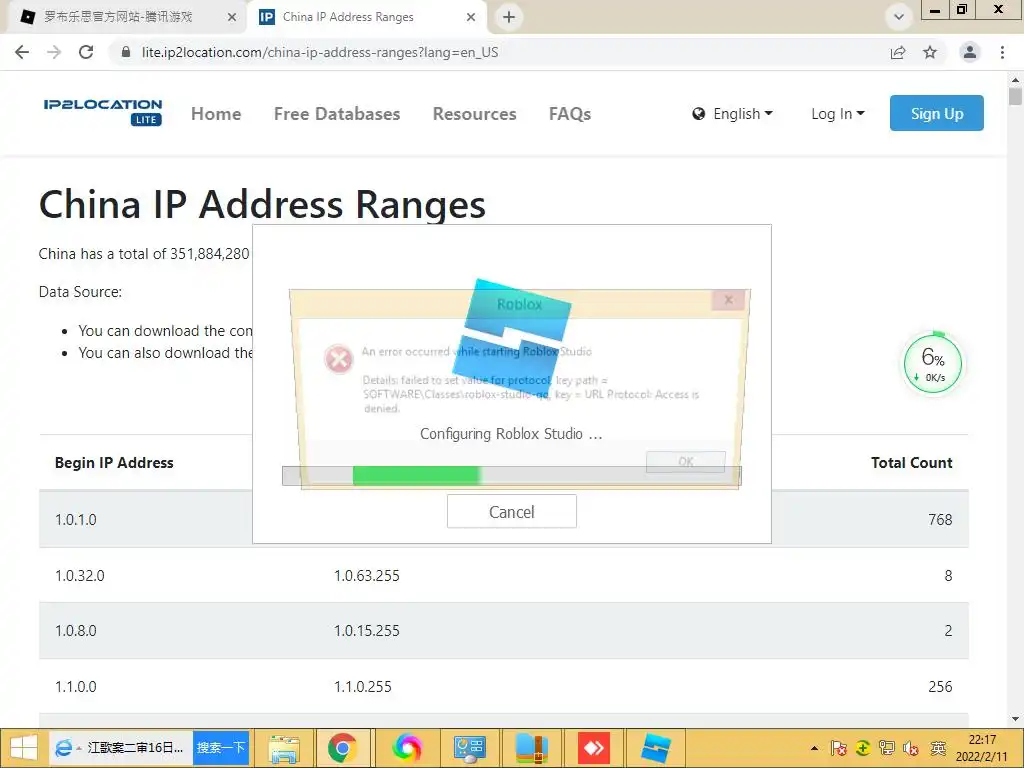The height and width of the screenshot is (768, 1024).
Task: Open the Roblox Studio taskbar icon
Action: 656,748
